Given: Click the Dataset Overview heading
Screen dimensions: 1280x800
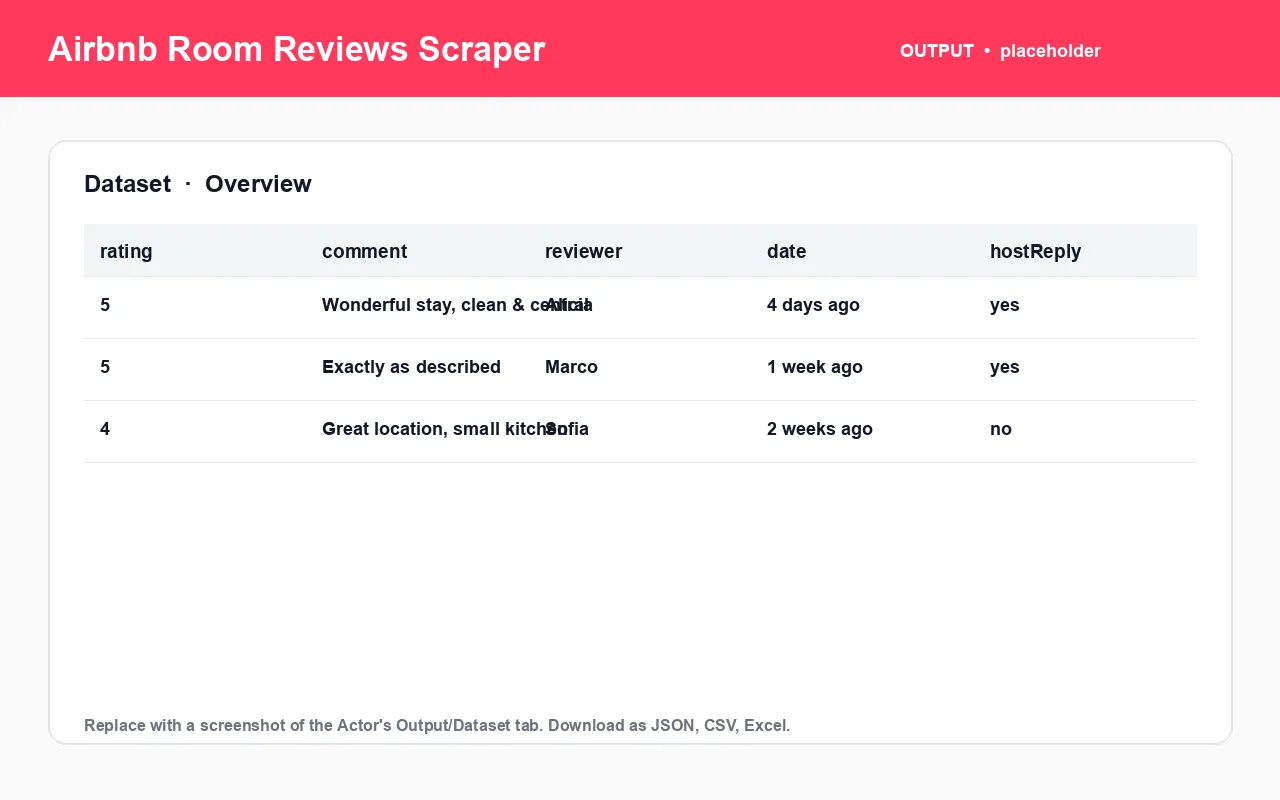Looking at the screenshot, I should [x=198, y=184].
